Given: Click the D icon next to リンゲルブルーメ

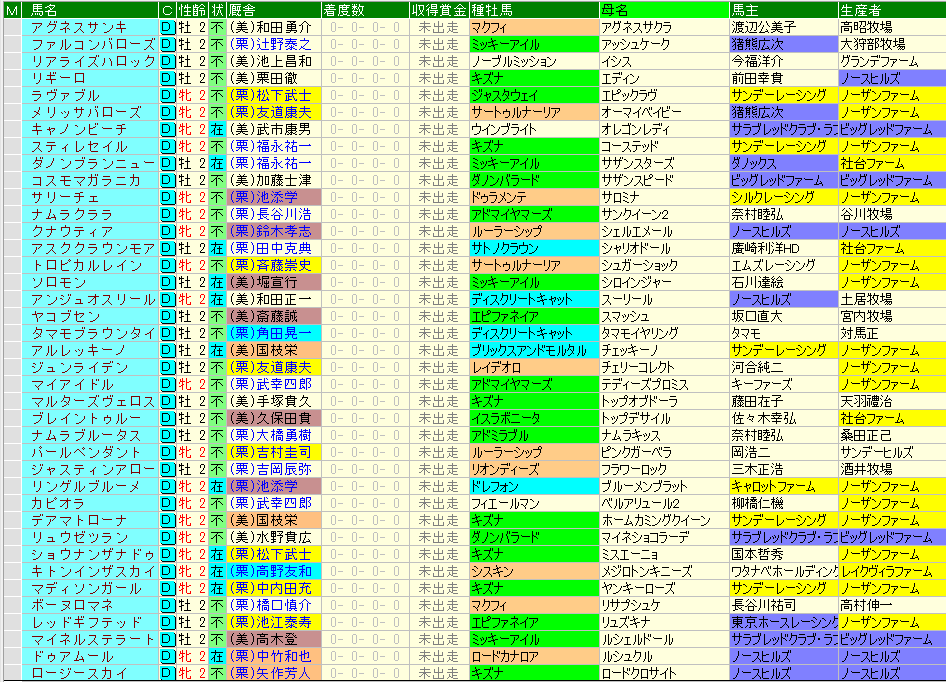Looking at the screenshot, I should [168, 486].
